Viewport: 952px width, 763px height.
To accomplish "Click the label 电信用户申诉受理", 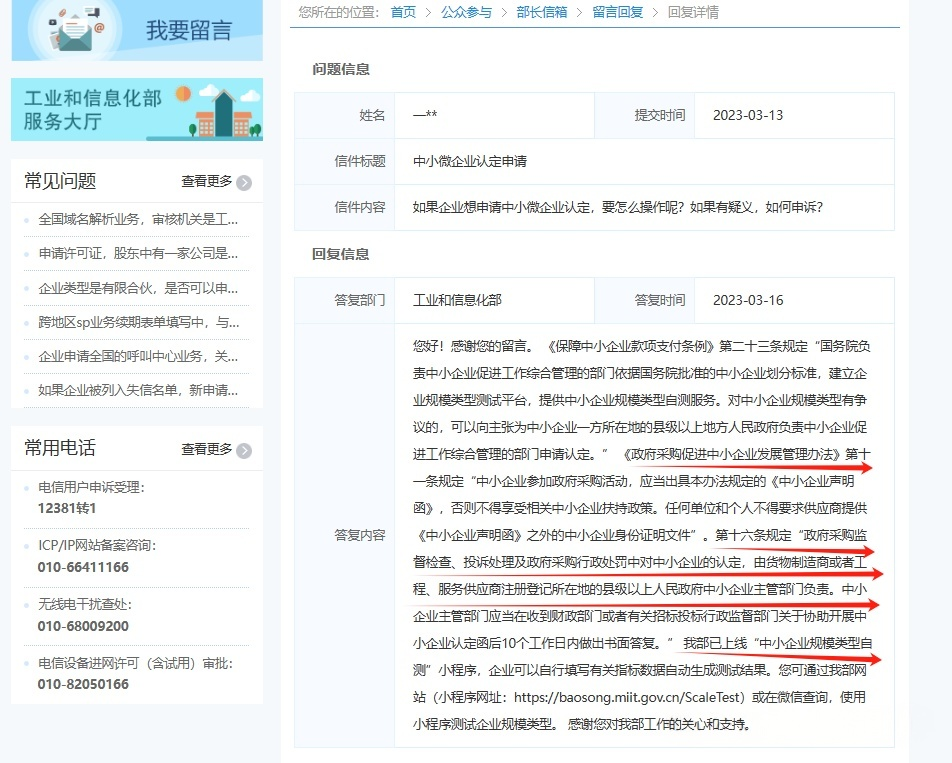I will (x=91, y=487).
